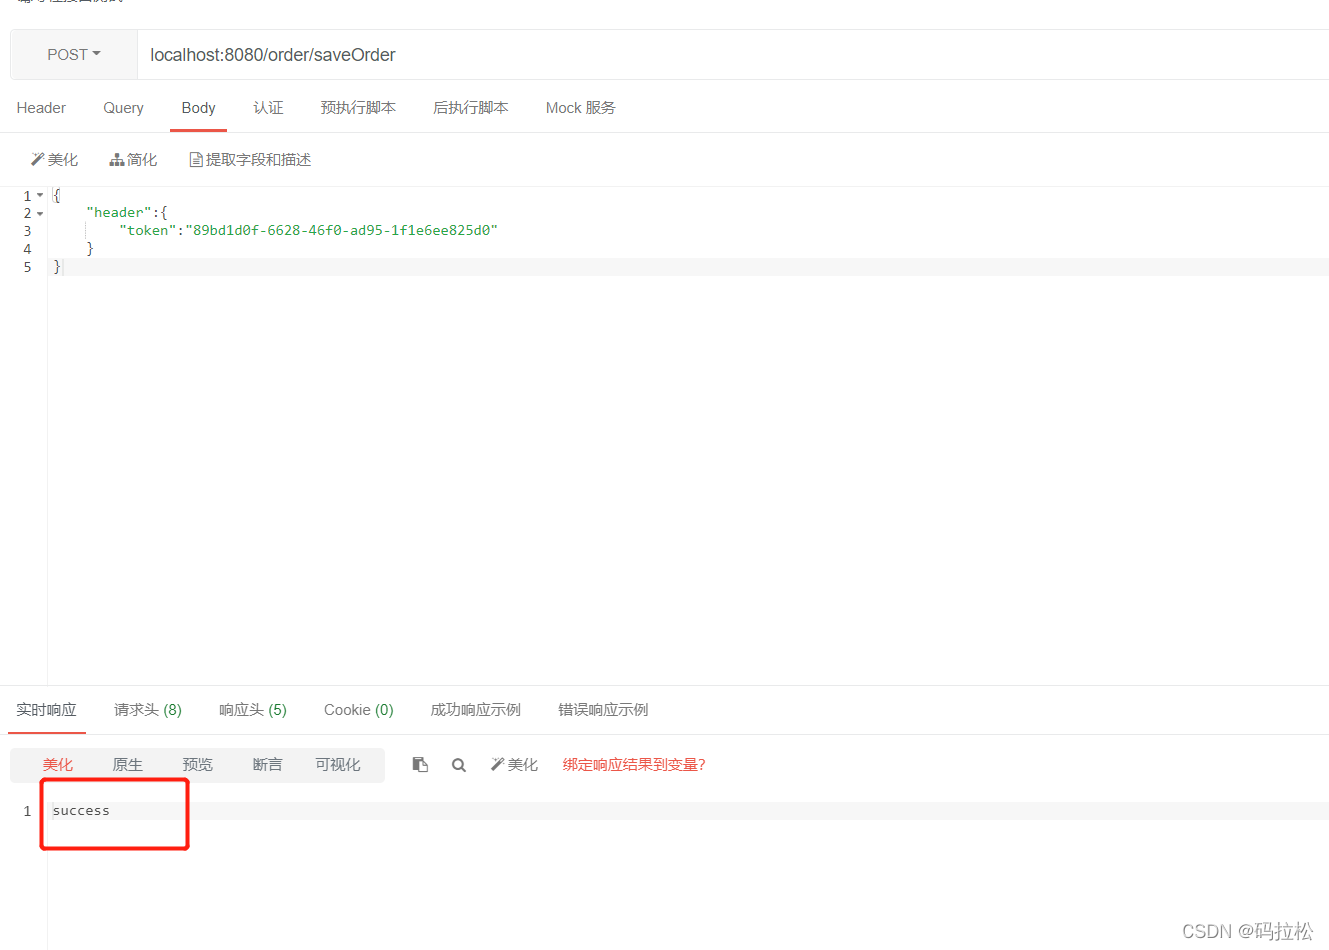Open the POST method dropdown
Viewport: 1329px width, 950px height.
point(74,55)
